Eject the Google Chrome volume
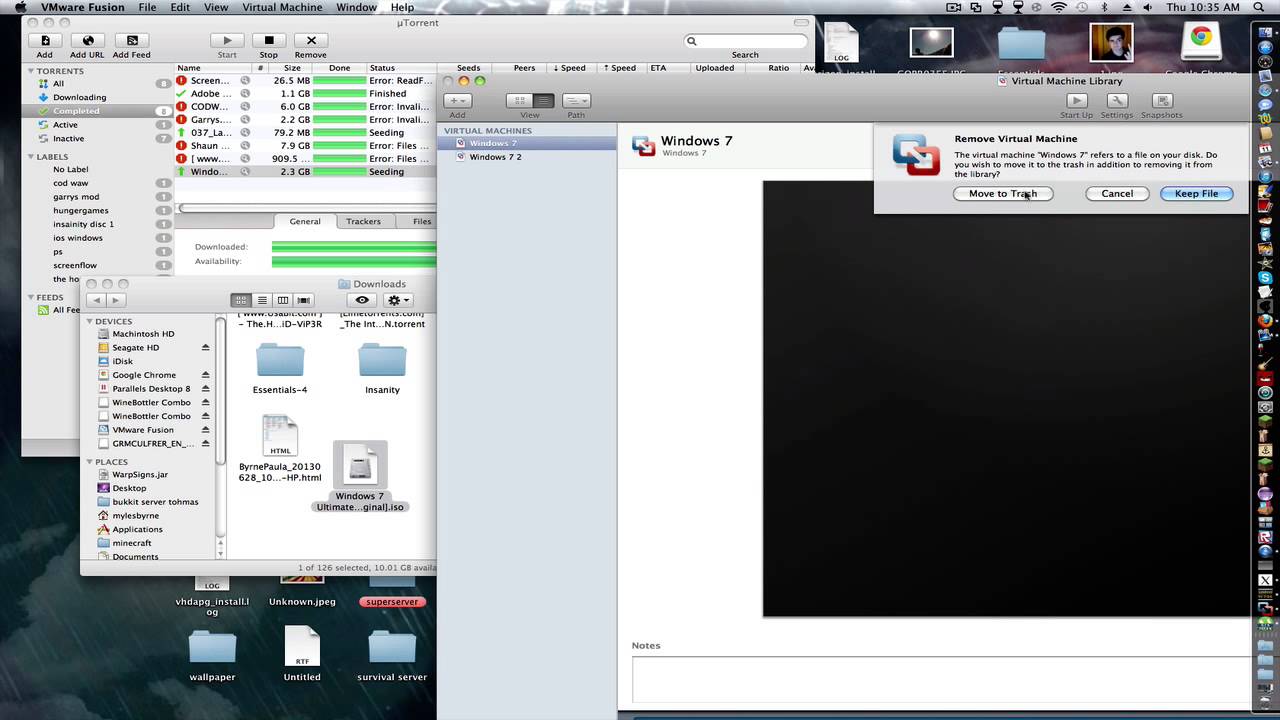The height and width of the screenshot is (720, 1280). coord(206,375)
